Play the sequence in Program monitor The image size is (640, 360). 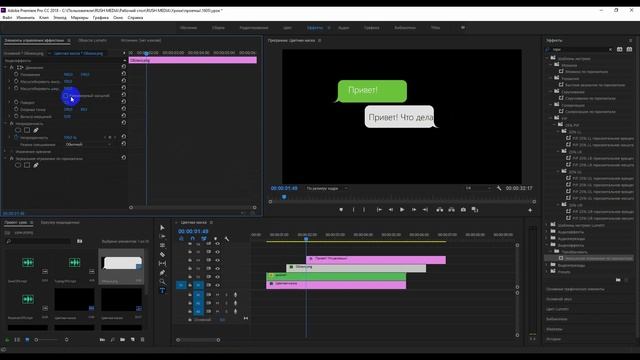click(402, 210)
